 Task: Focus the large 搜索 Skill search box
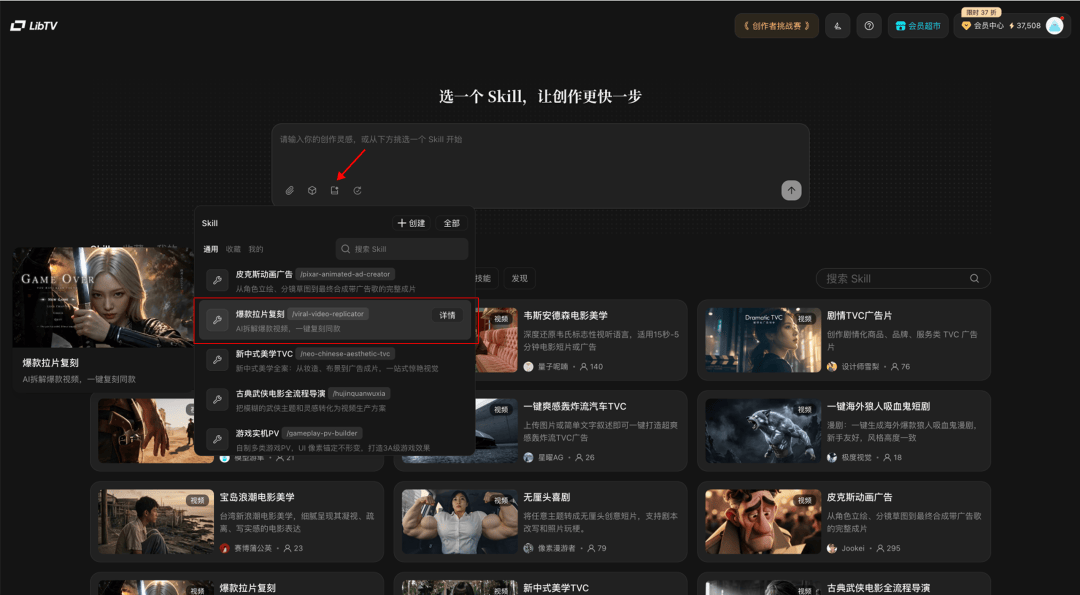point(903,278)
